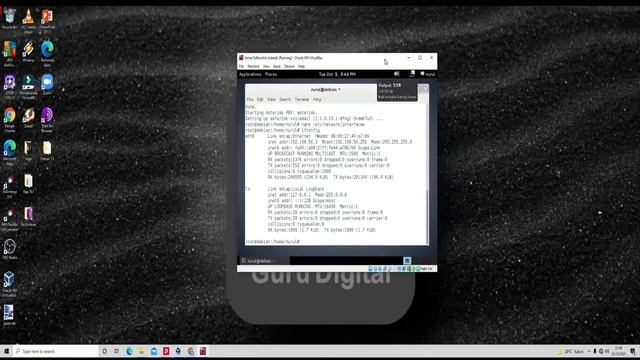Open the Mail app from taskbar
Screen dimensions: 640x360
point(154,351)
